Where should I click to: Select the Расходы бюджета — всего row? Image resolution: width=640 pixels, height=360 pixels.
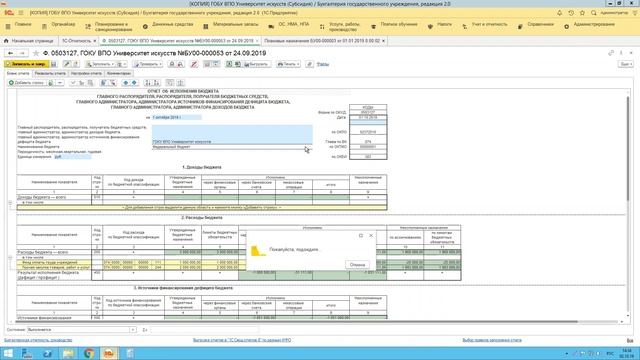coord(239,252)
